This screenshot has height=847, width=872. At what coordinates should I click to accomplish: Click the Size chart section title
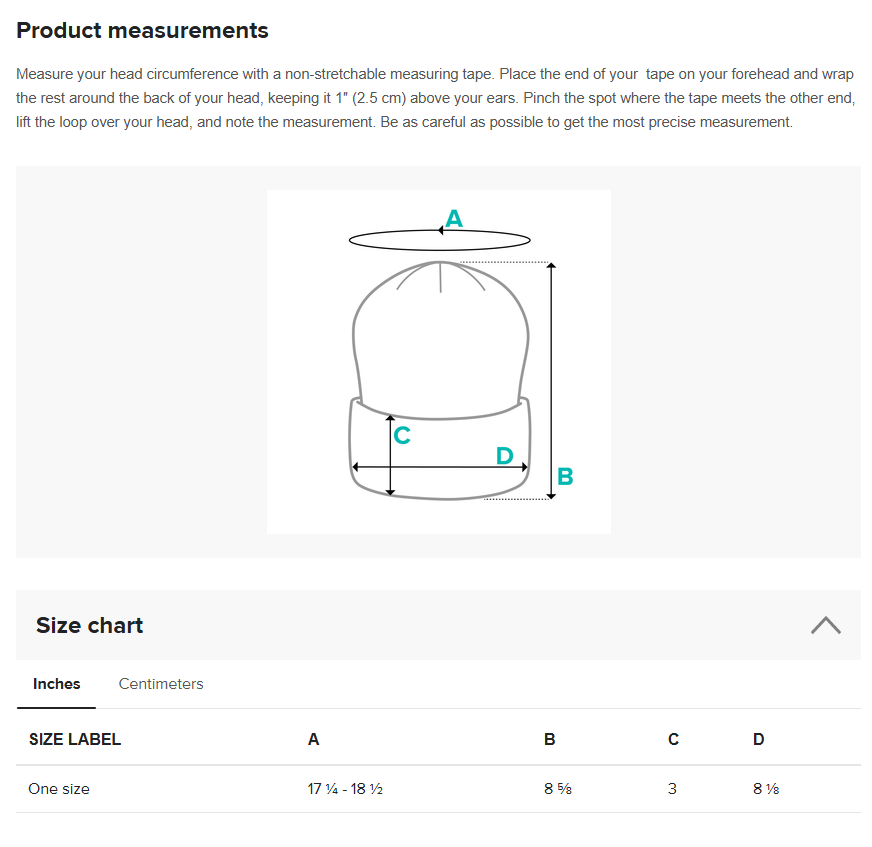[90, 625]
